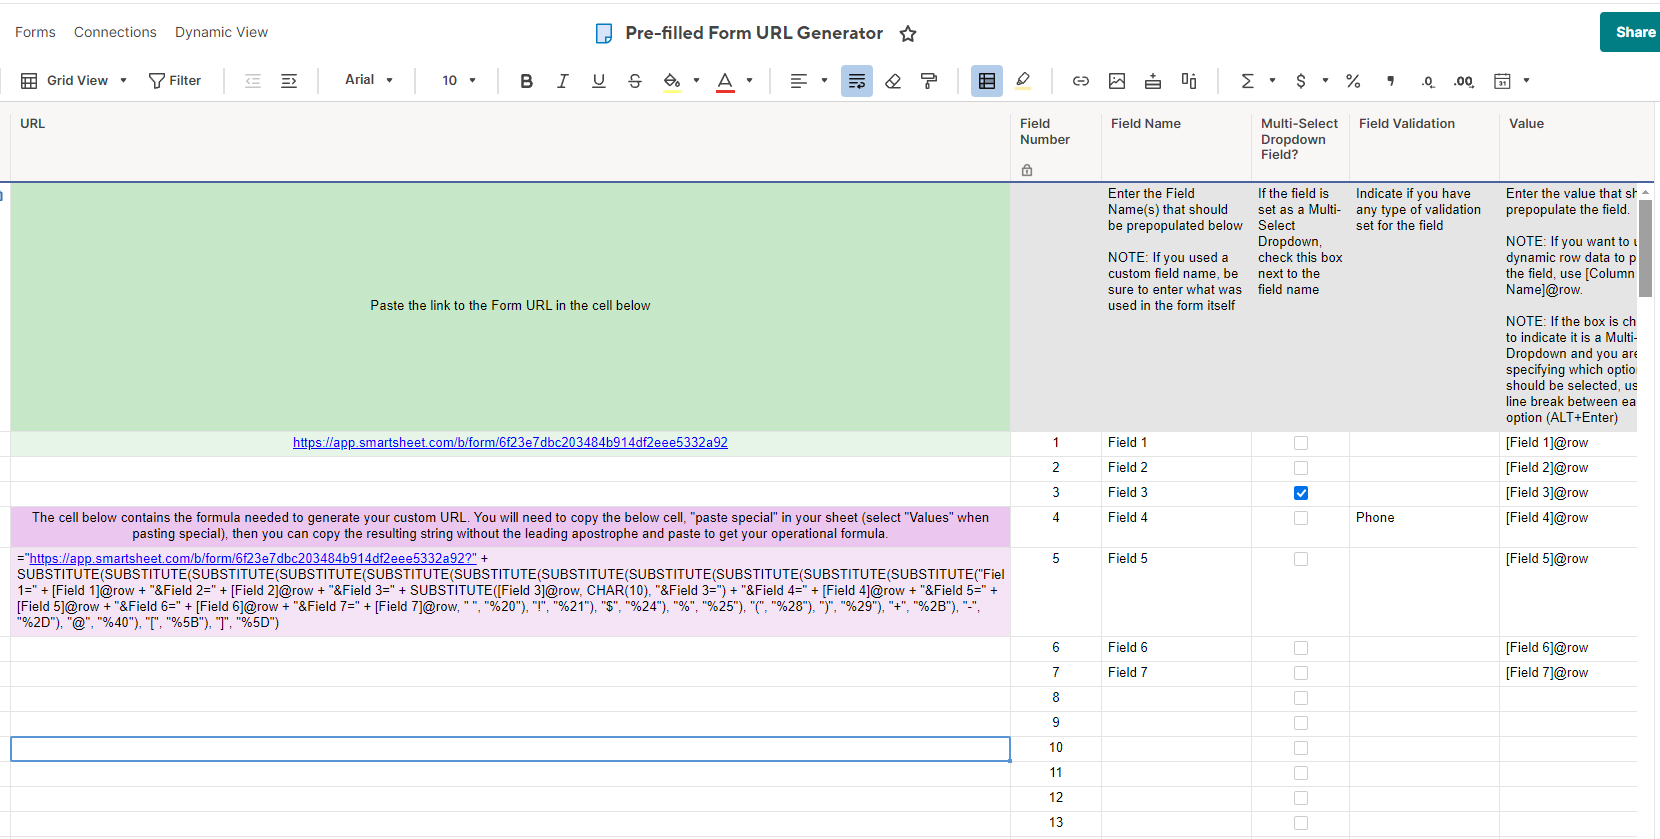
Task: Click the insert image icon
Action: pos(1117,81)
